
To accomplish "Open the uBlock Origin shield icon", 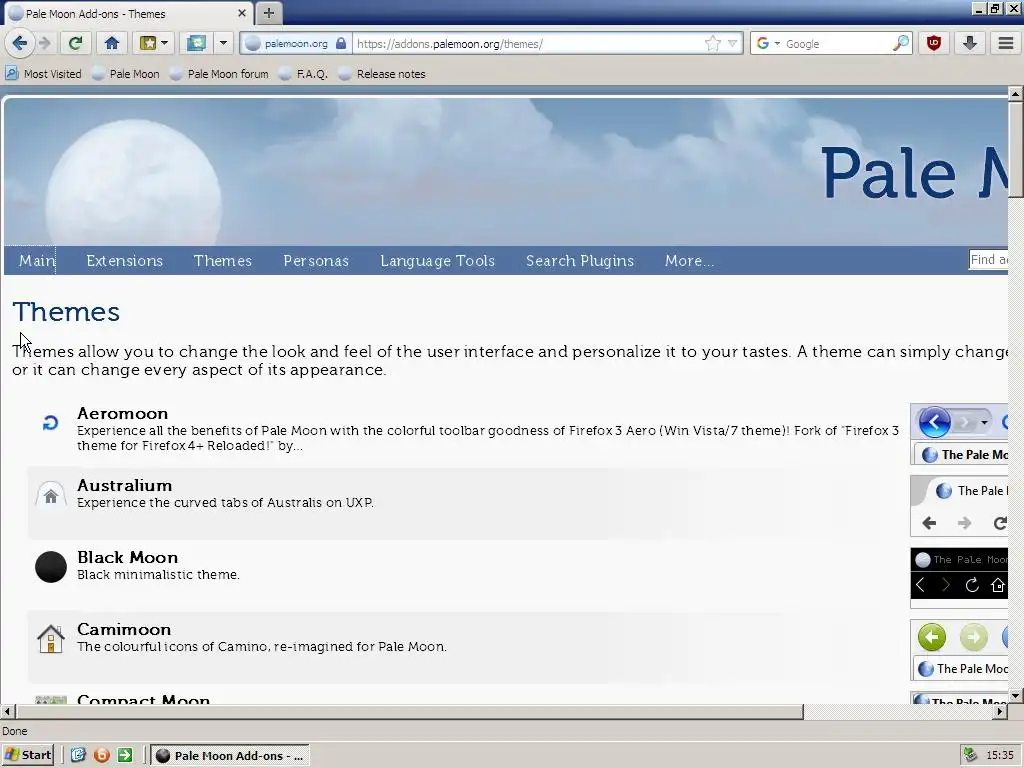I will 934,44.
